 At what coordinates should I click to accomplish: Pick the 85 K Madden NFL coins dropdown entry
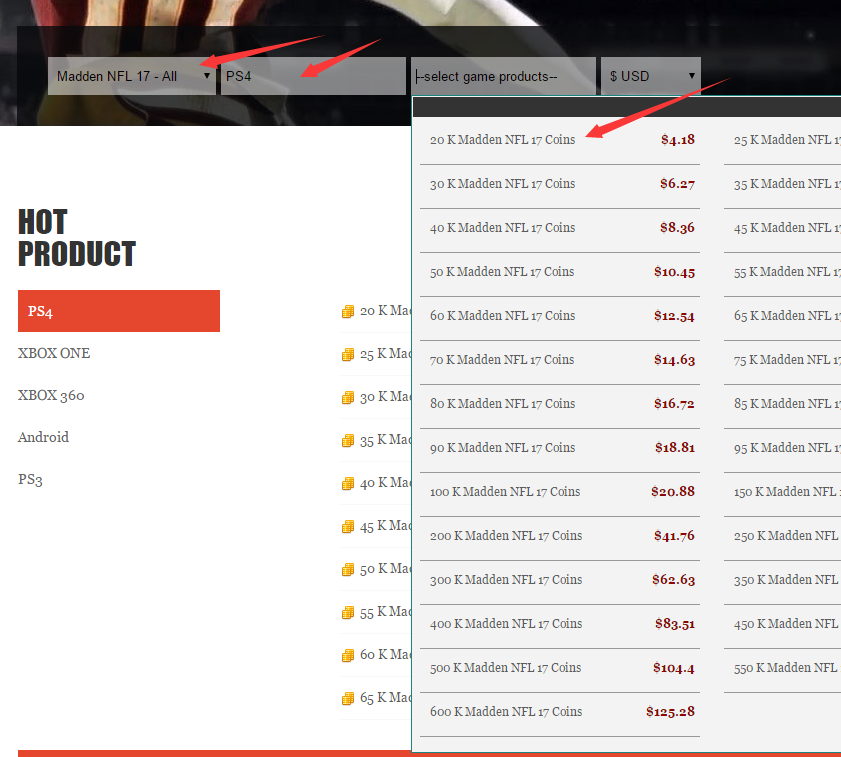pos(783,404)
